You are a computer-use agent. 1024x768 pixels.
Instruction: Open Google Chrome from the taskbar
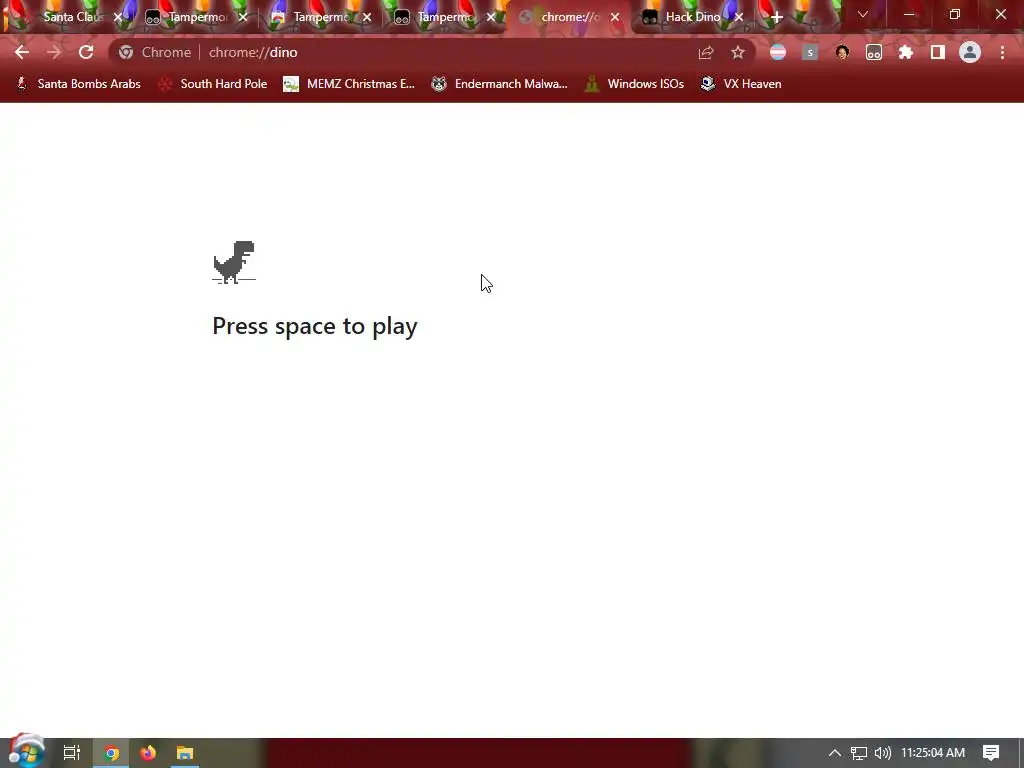[x=111, y=753]
